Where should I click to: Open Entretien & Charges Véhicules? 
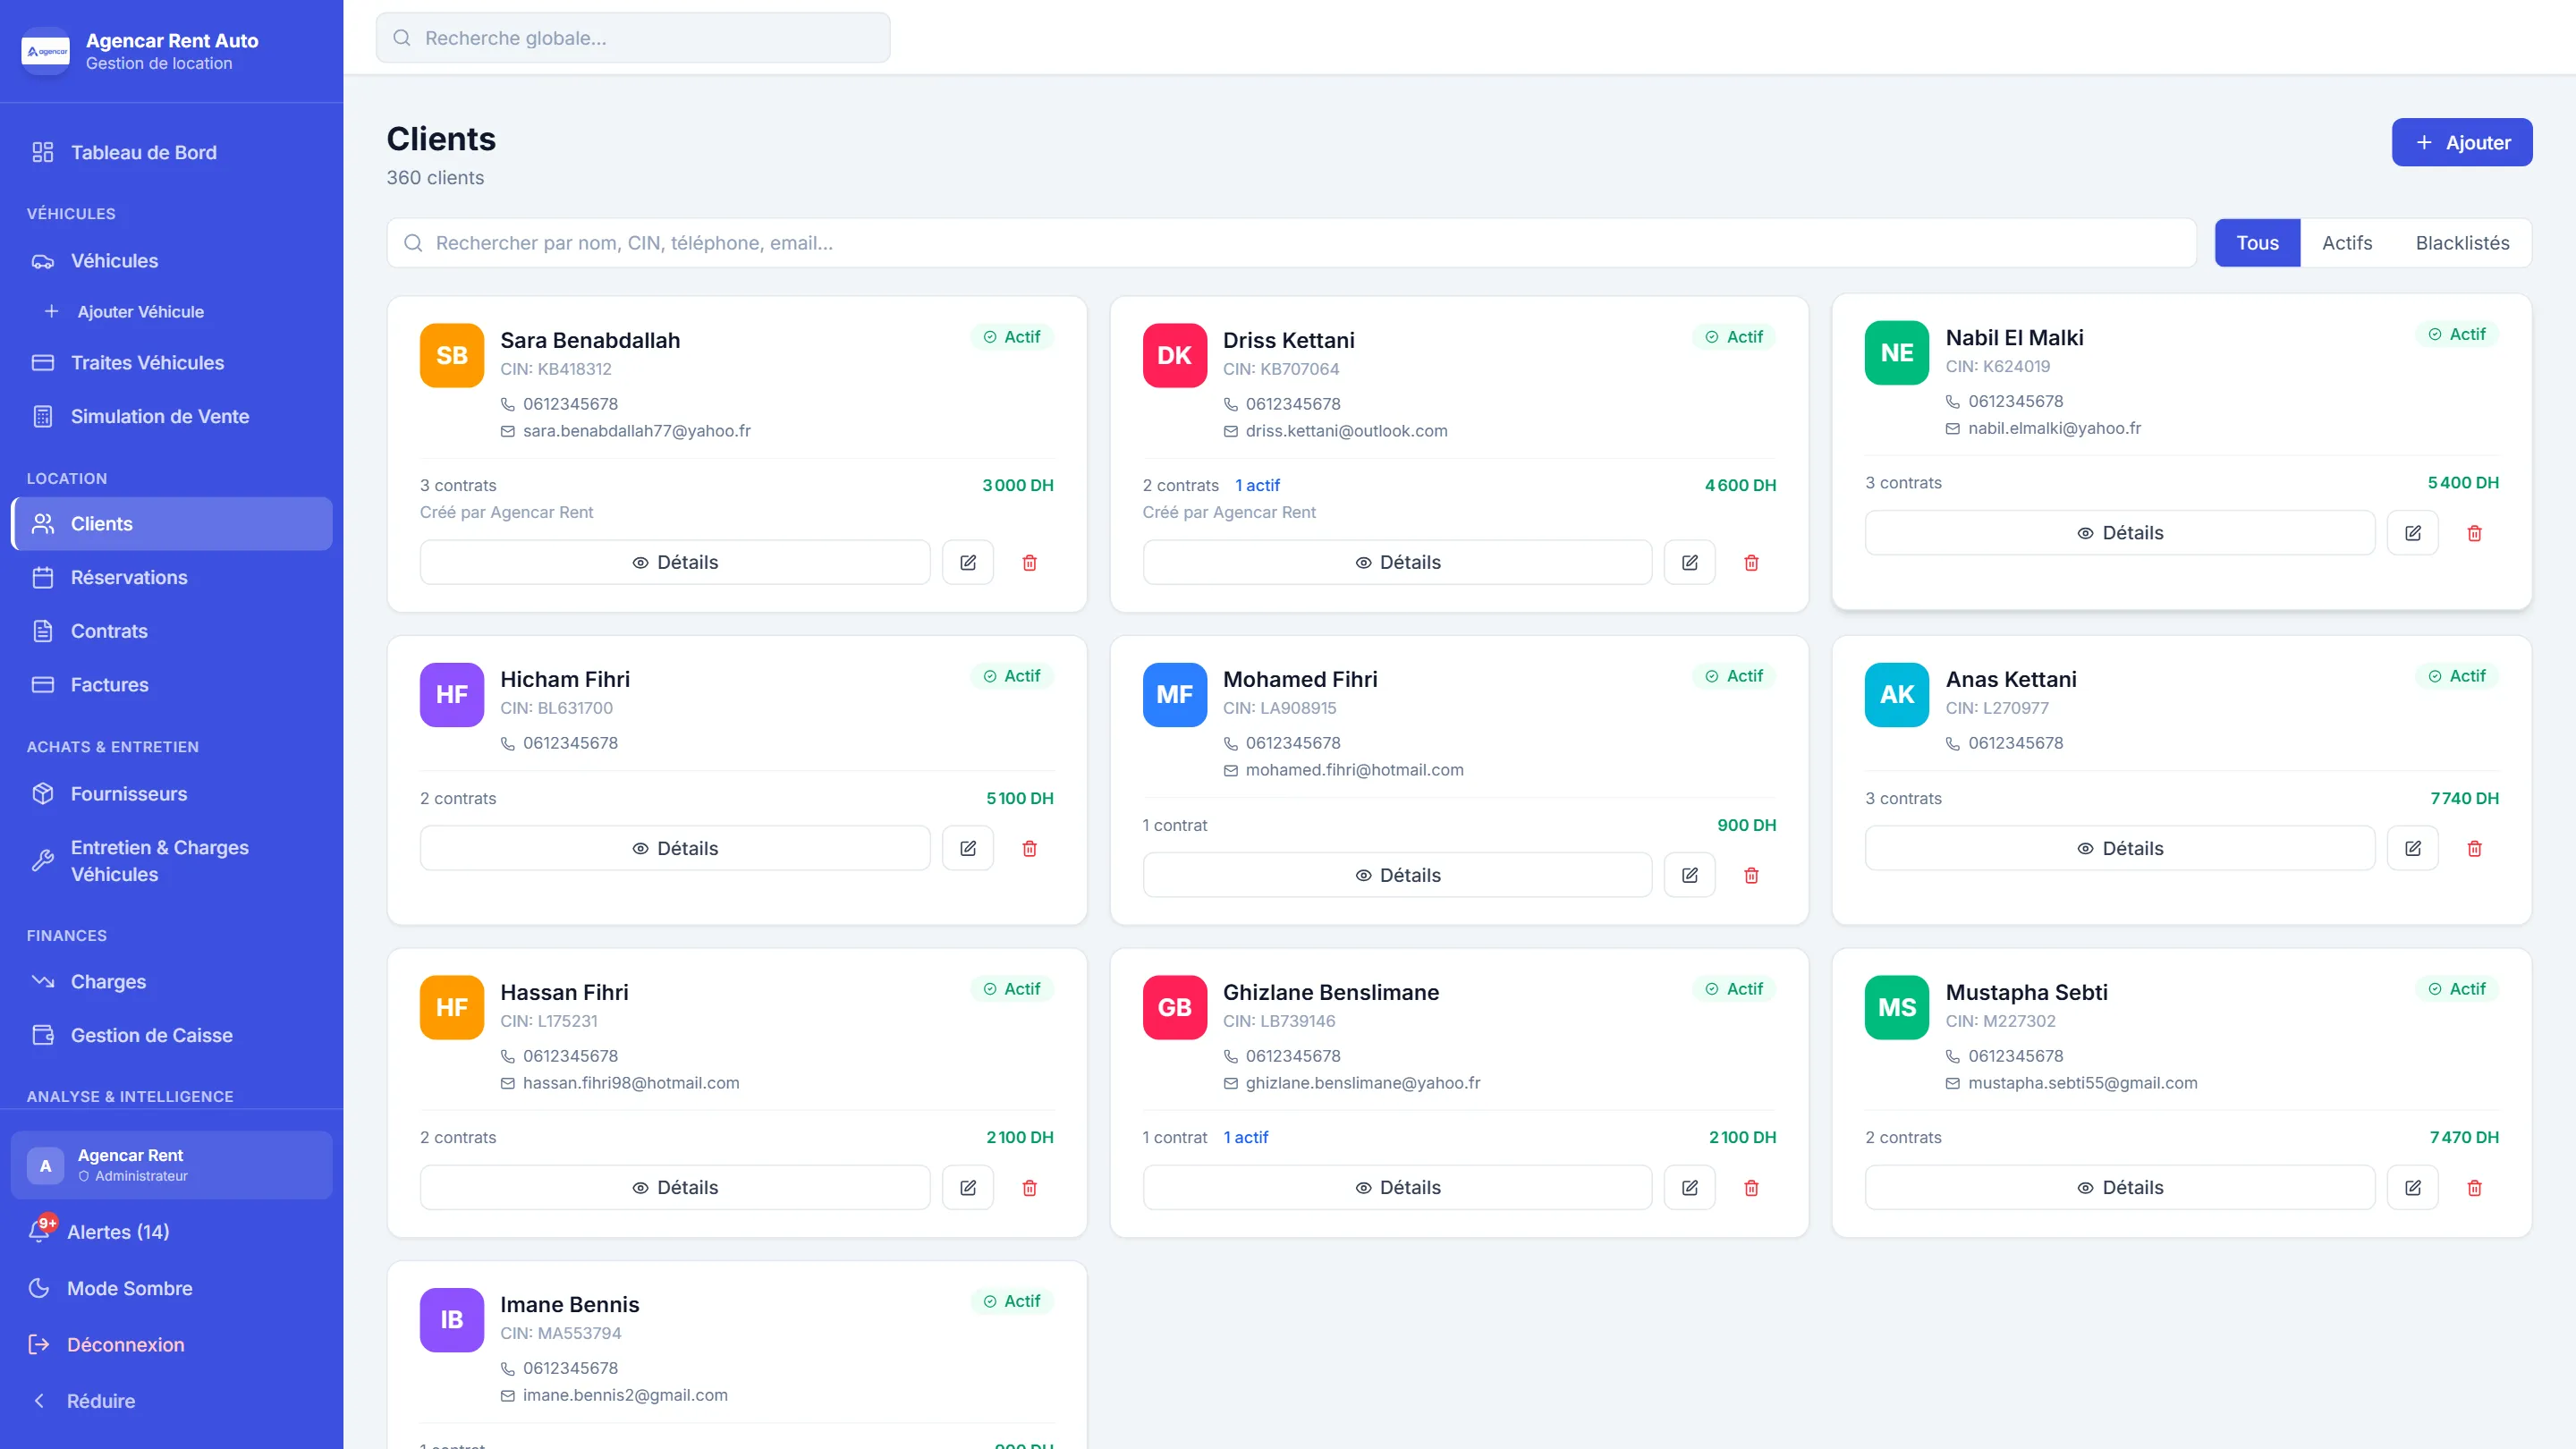172,861
